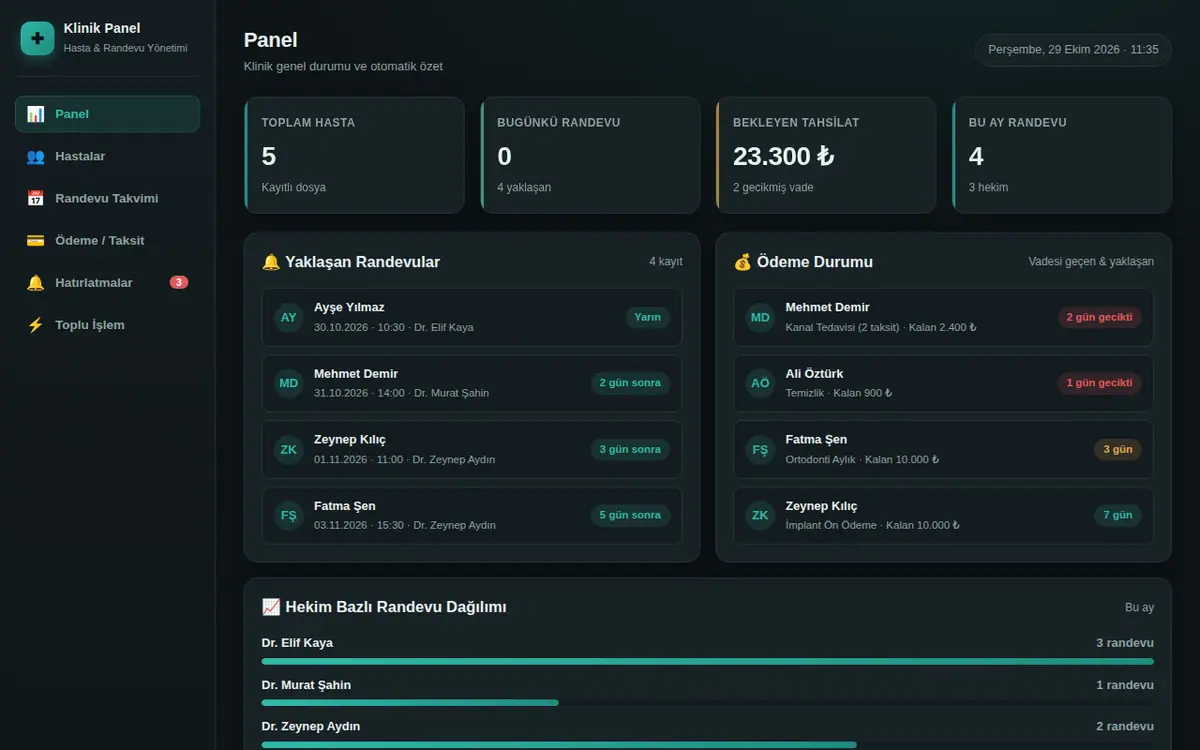
Task: Open the Hastalar menu item
Action: [107, 156]
